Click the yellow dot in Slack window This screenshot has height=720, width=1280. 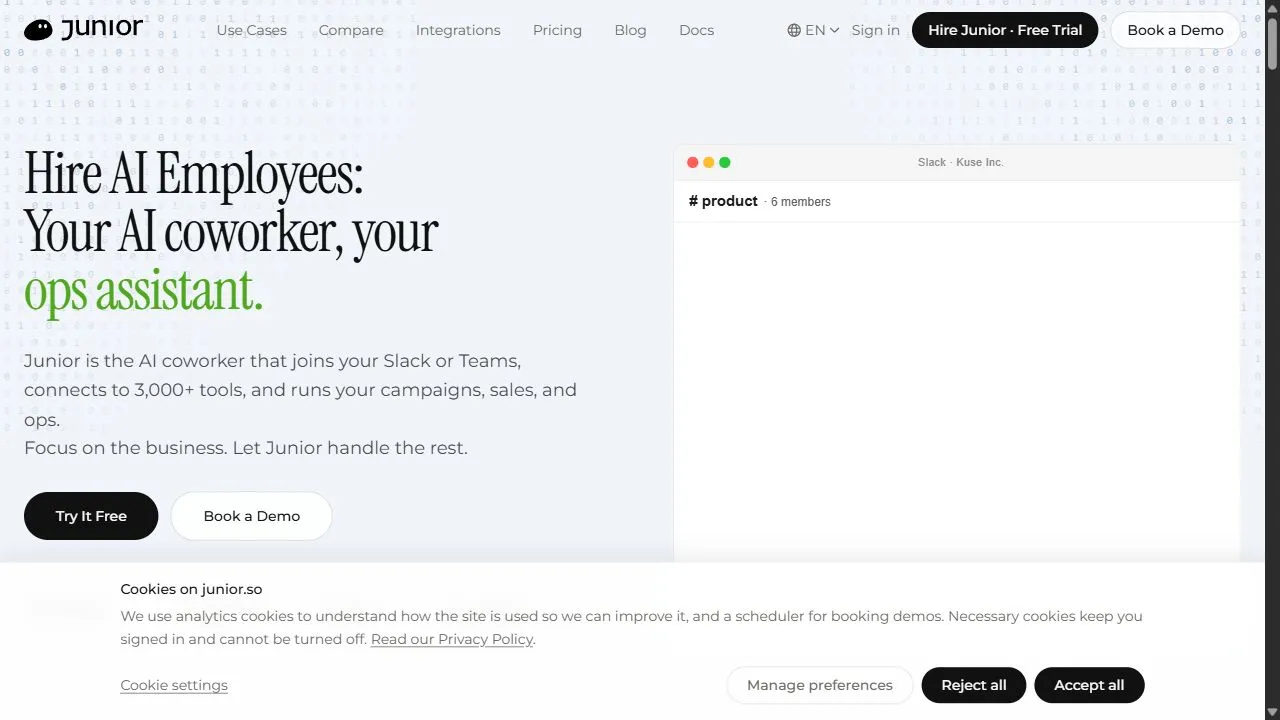(x=709, y=162)
